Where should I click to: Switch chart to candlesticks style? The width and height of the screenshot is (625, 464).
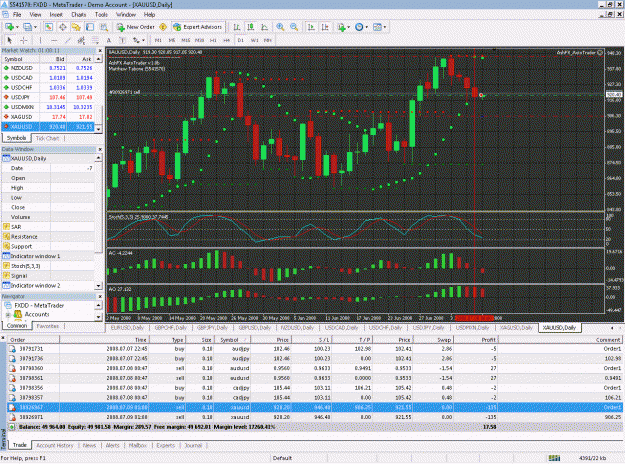[251, 27]
